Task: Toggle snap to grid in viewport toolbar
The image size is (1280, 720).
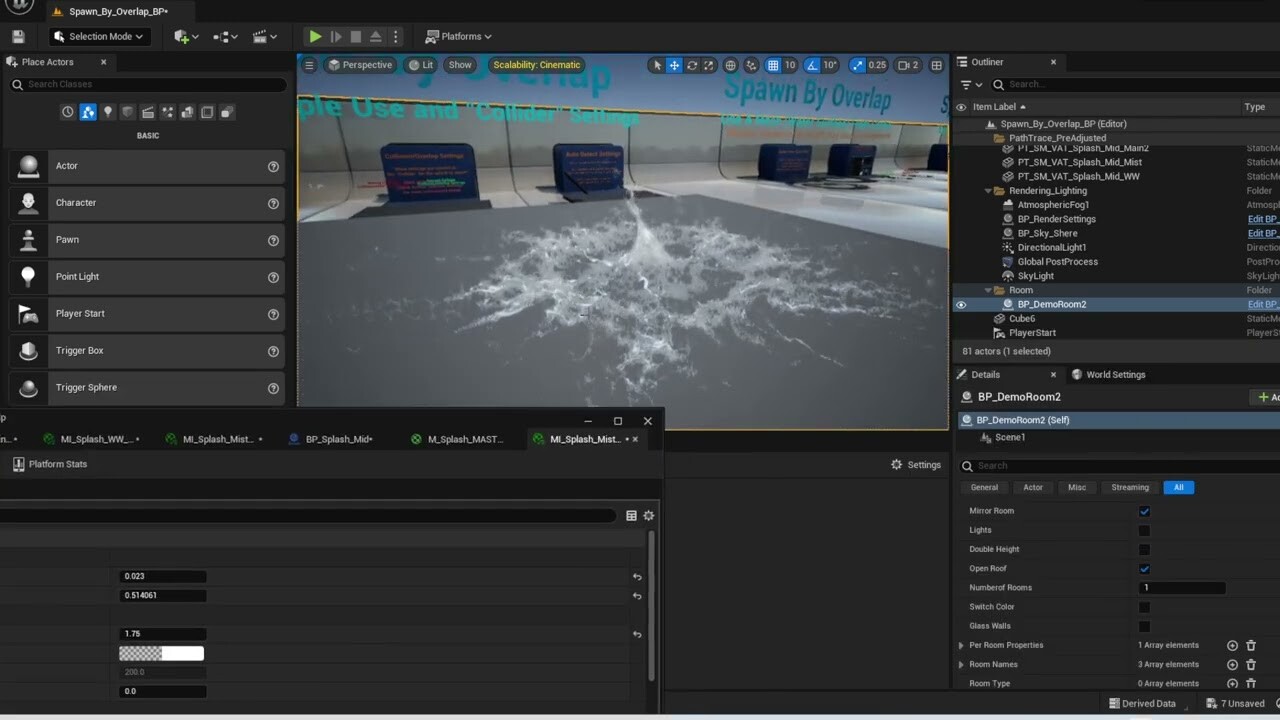Action: (772, 64)
